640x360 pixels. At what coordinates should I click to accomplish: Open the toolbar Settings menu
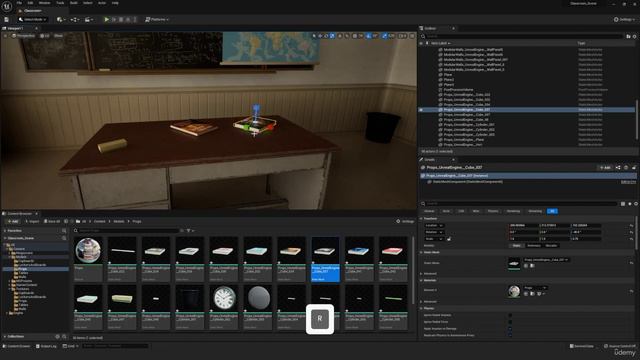click(x=625, y=19)
